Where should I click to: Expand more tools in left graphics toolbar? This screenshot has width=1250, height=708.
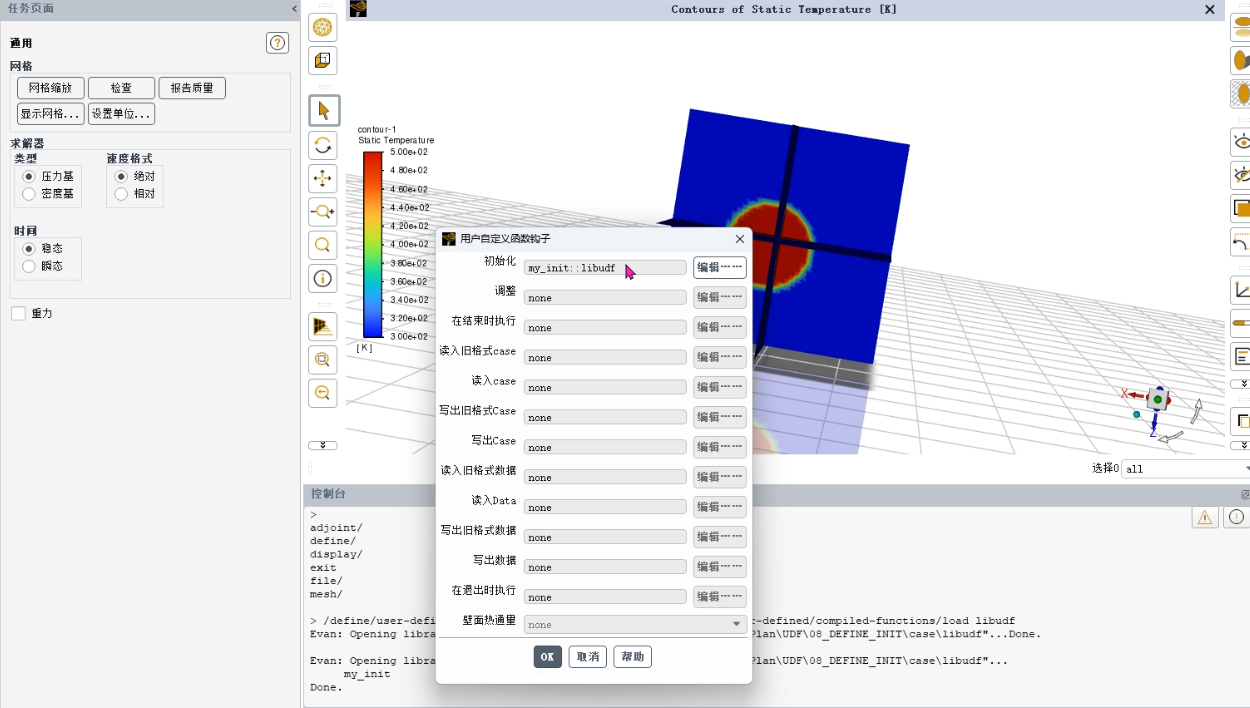click(322, 445)
